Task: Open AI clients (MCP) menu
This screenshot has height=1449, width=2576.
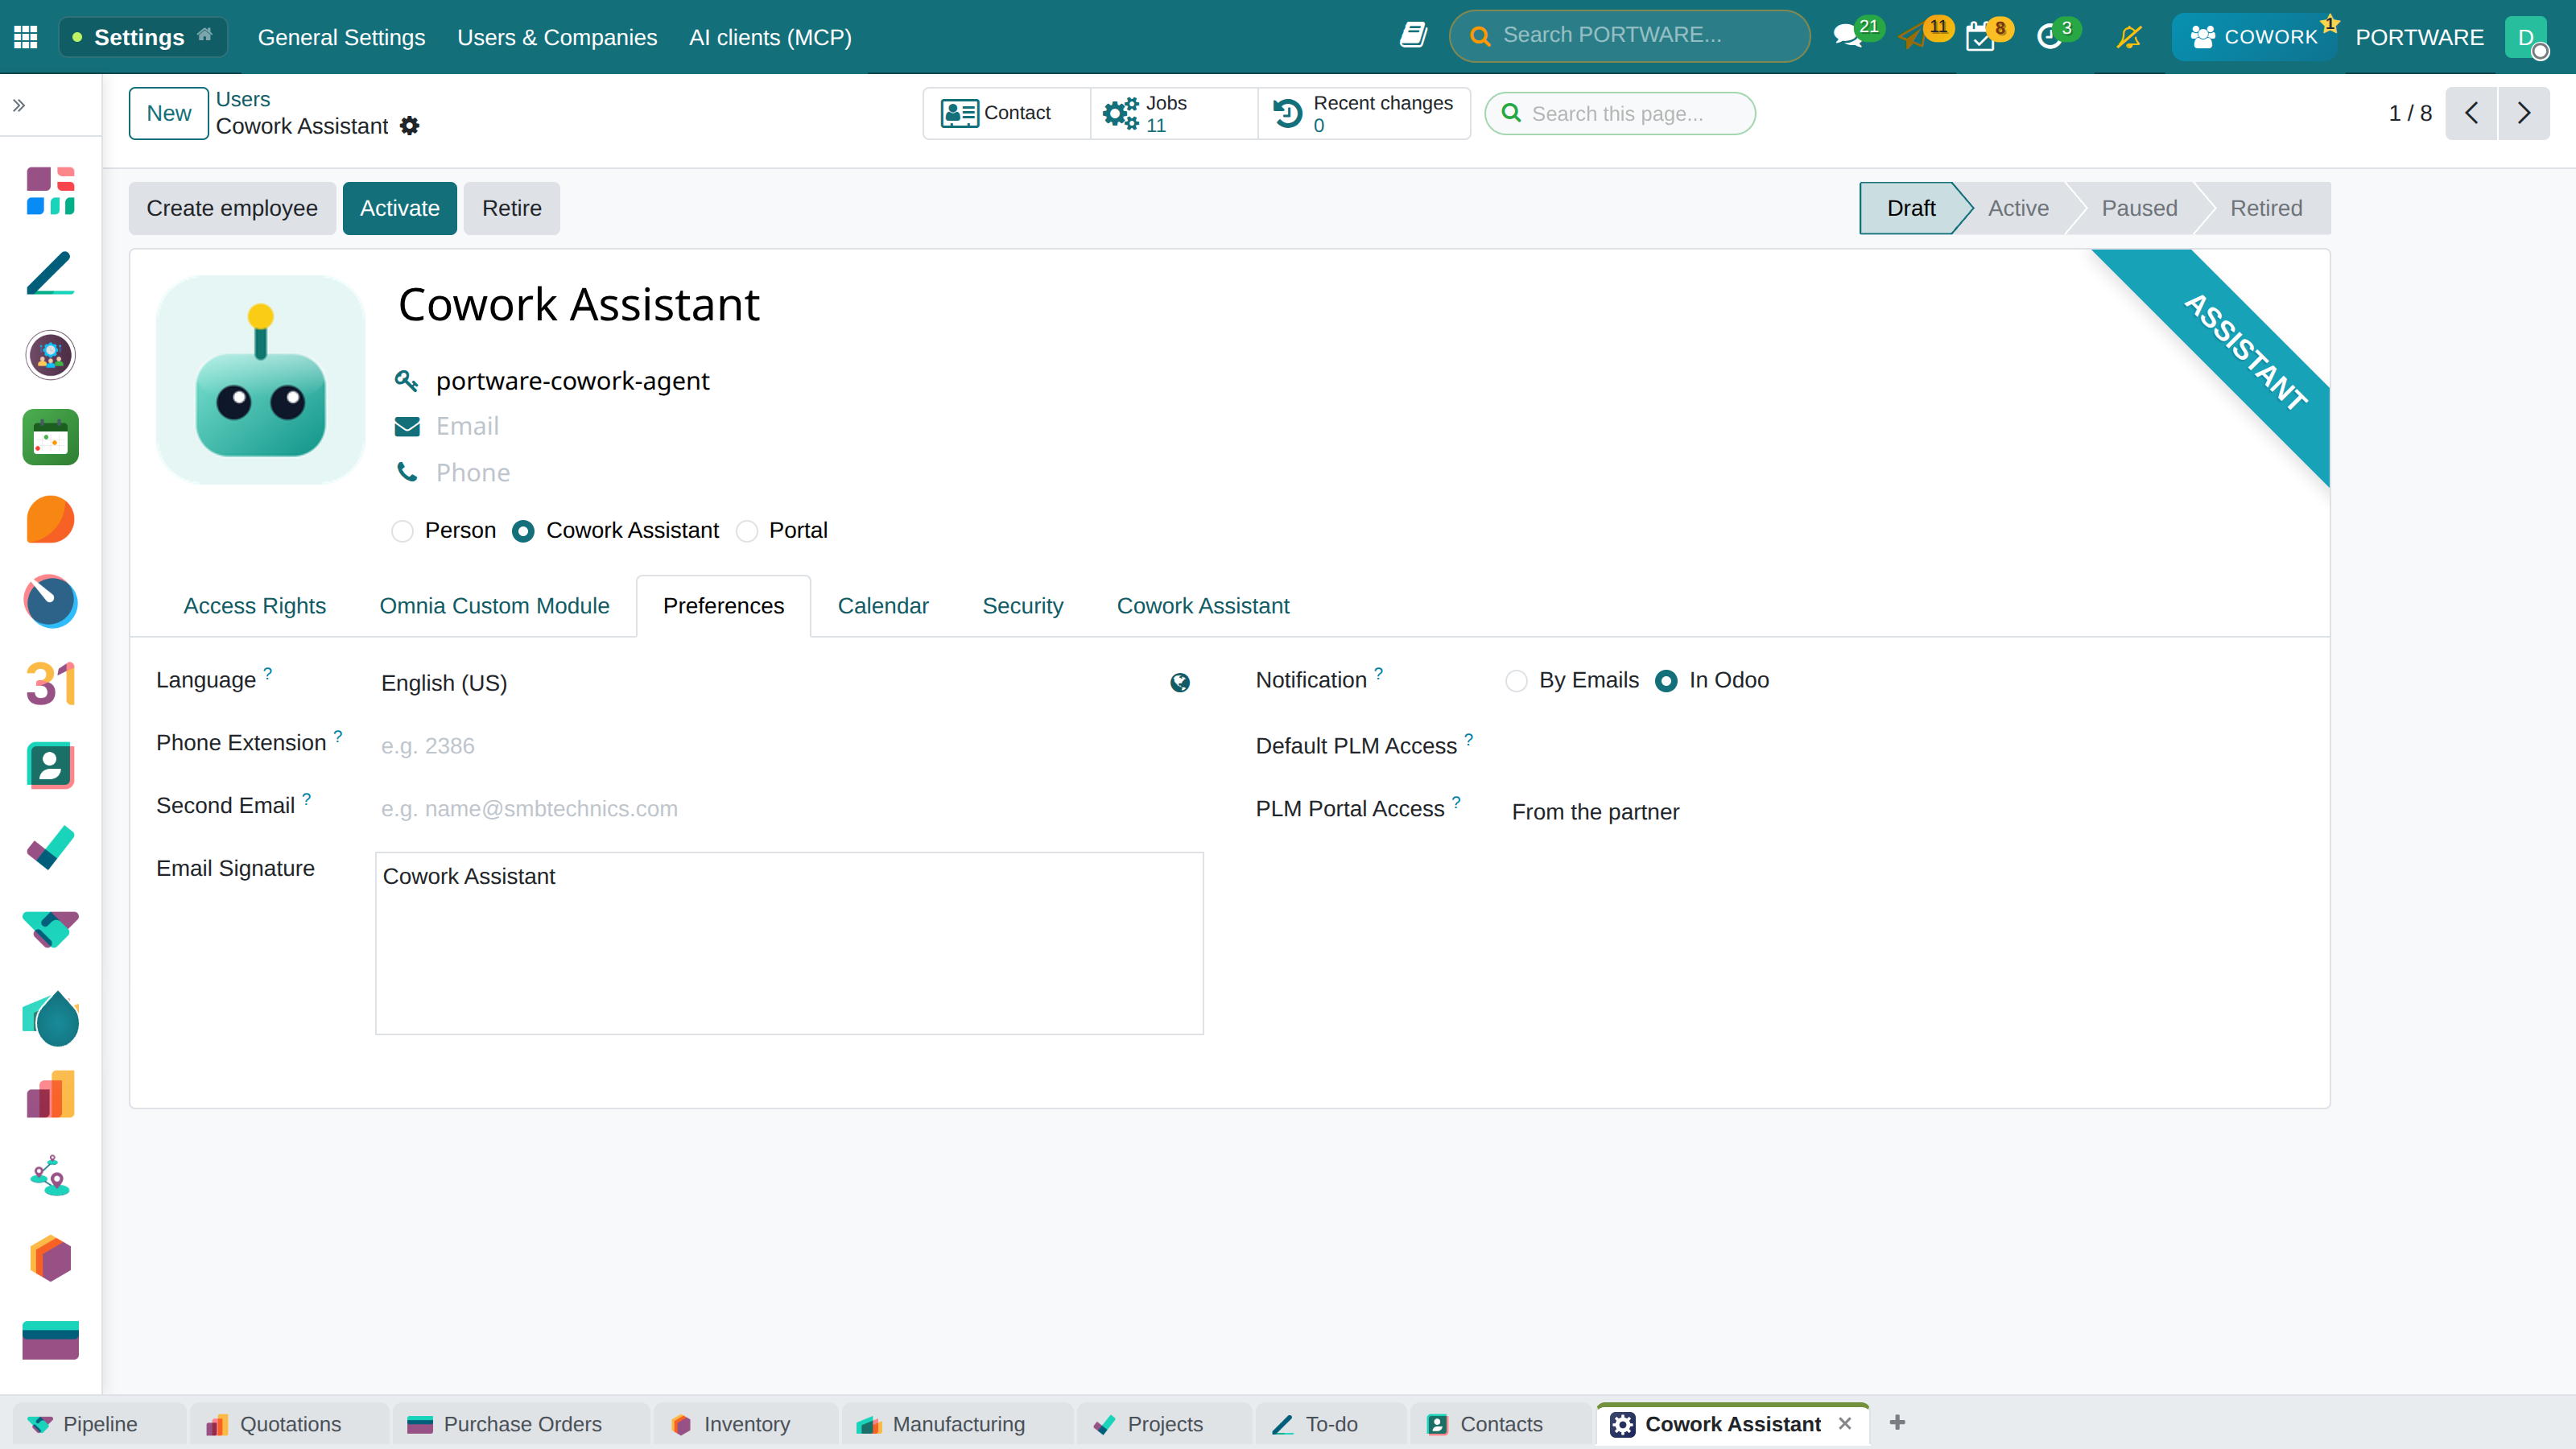Action: click(x=770, y=37)
